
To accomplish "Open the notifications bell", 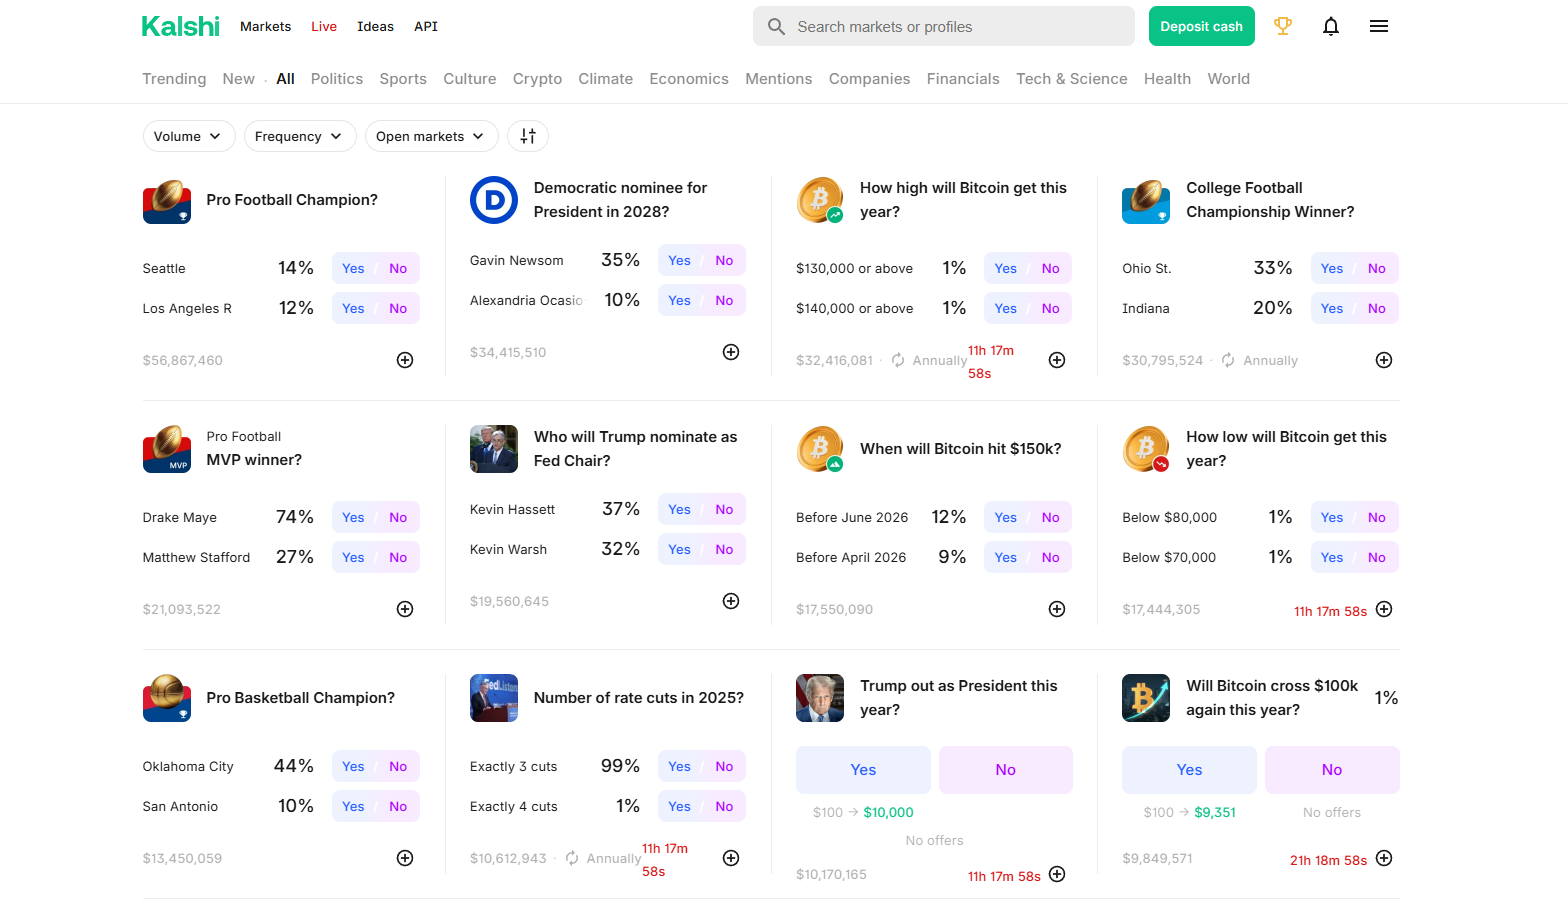I will coord(1330,26).
